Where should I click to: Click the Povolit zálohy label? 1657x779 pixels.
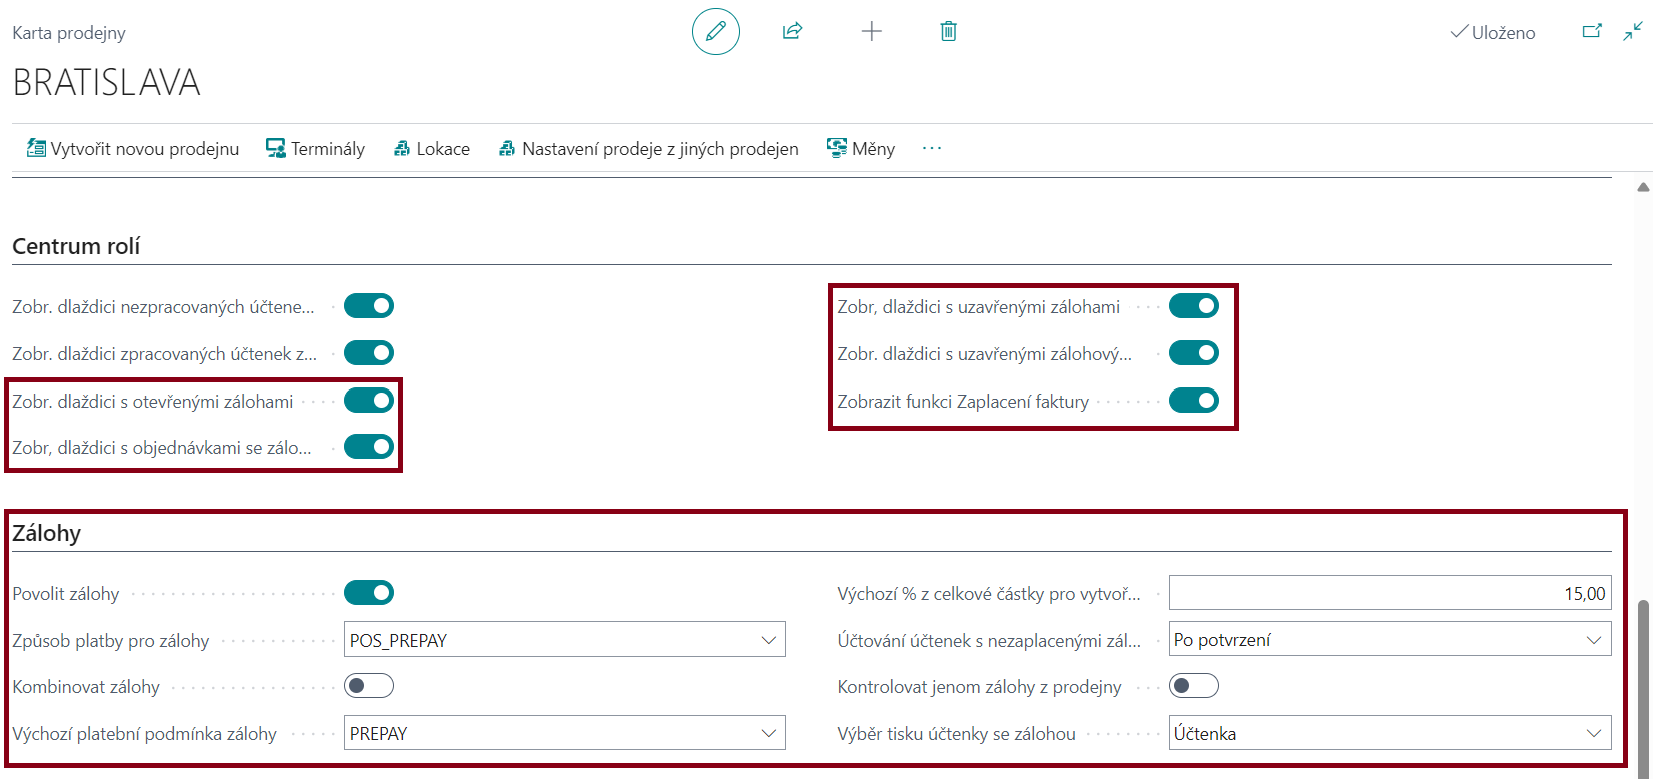tap(66, 594)
